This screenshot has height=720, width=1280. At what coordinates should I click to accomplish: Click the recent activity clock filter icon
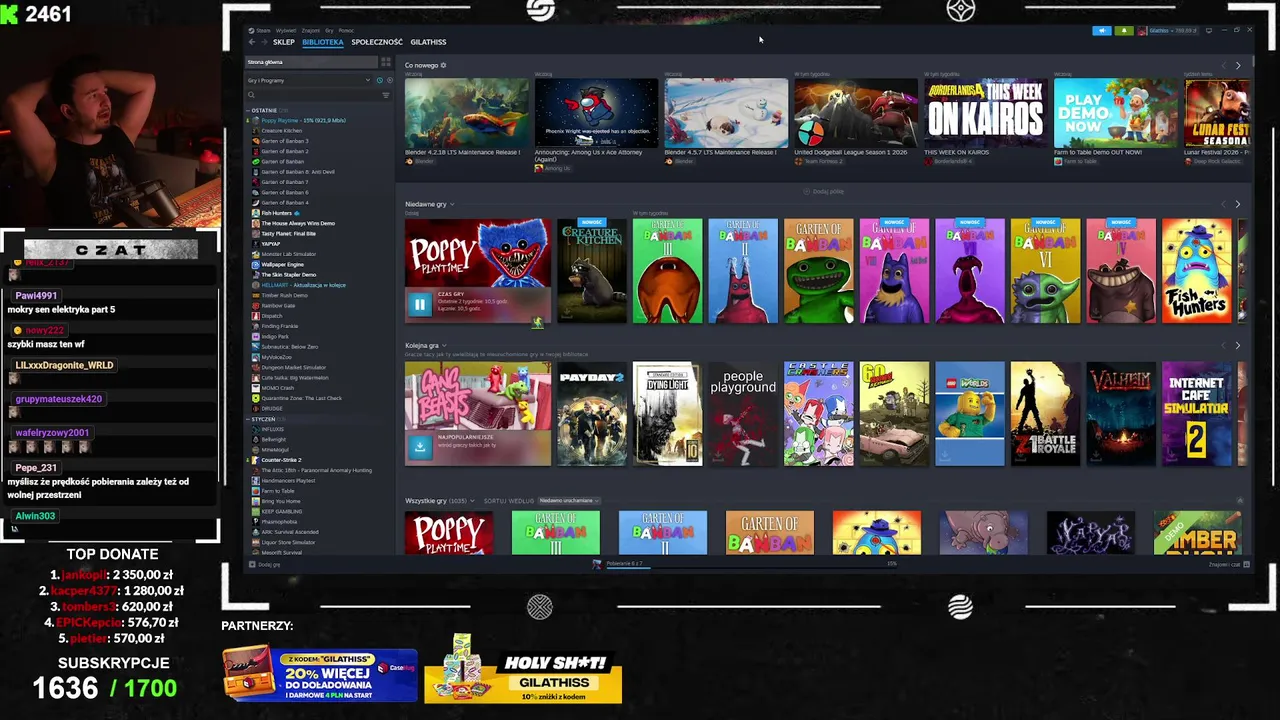(x=380, y=80)
